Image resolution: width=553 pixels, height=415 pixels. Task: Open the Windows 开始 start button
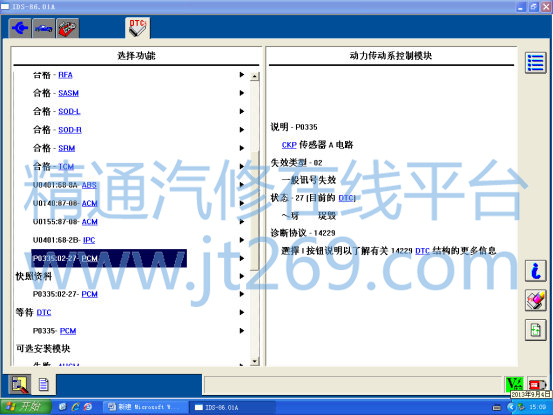click(x=25, y=407)
